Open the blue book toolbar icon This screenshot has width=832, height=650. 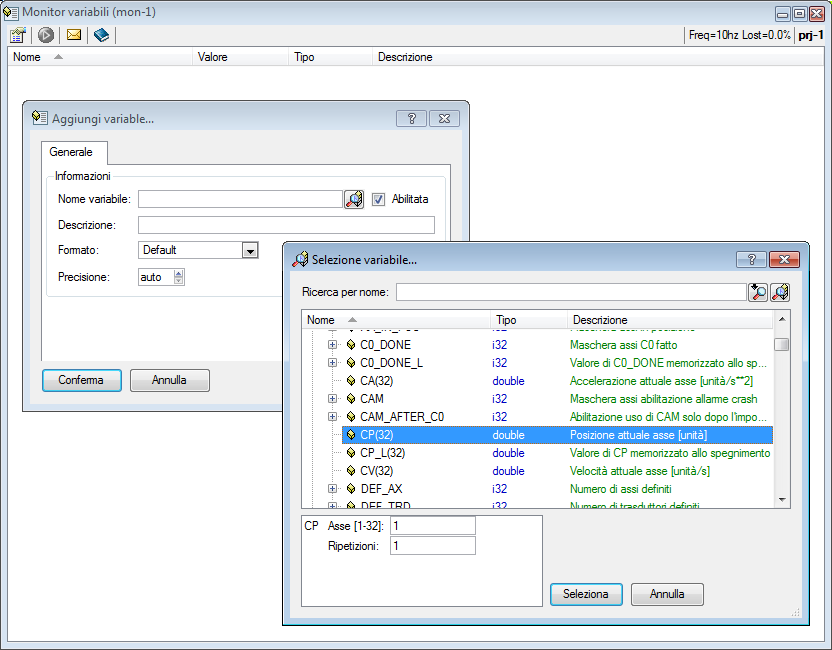101,35
